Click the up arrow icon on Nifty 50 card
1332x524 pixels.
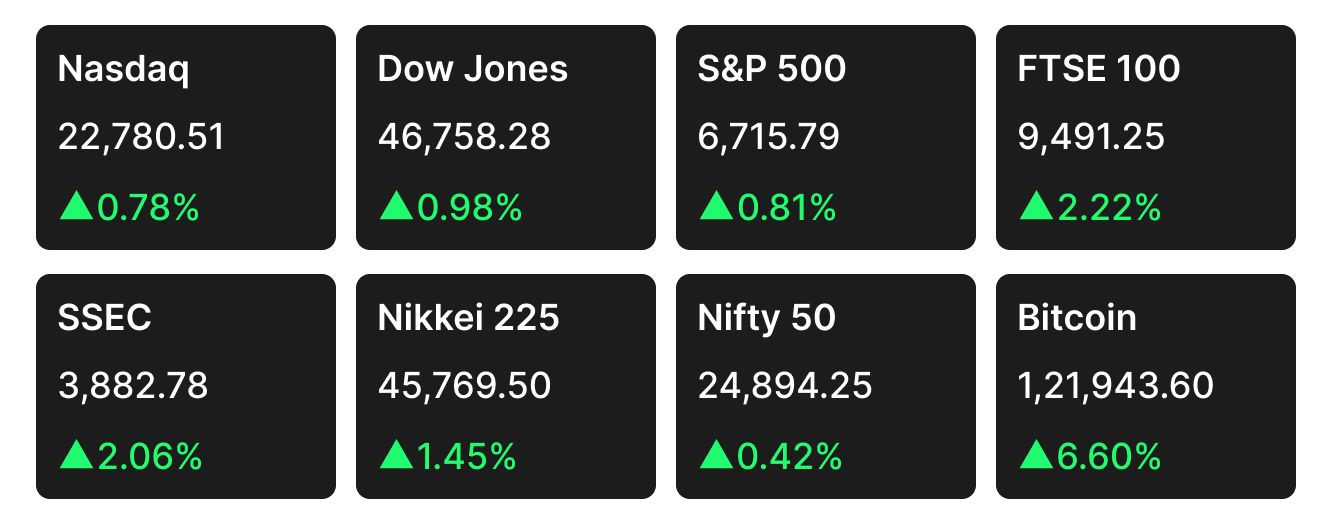click(716, 456)
